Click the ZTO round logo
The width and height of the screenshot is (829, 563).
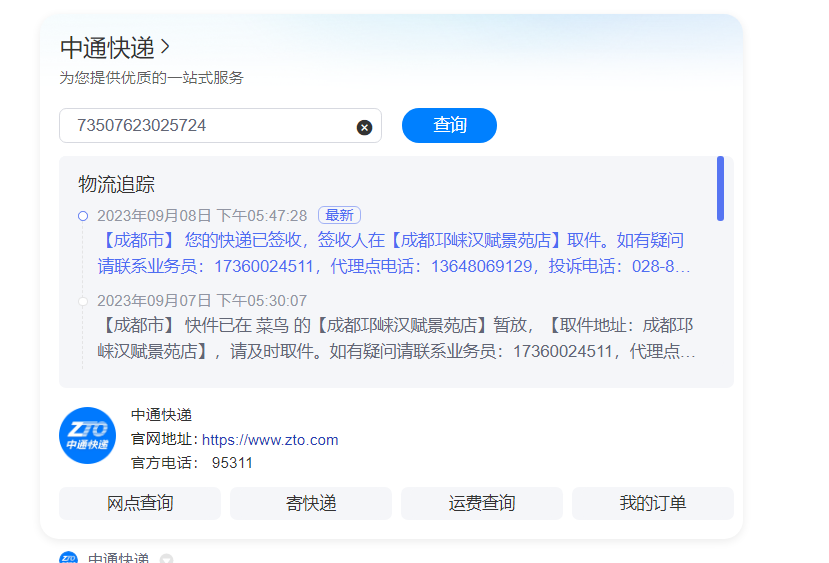[x=87, y=436]
